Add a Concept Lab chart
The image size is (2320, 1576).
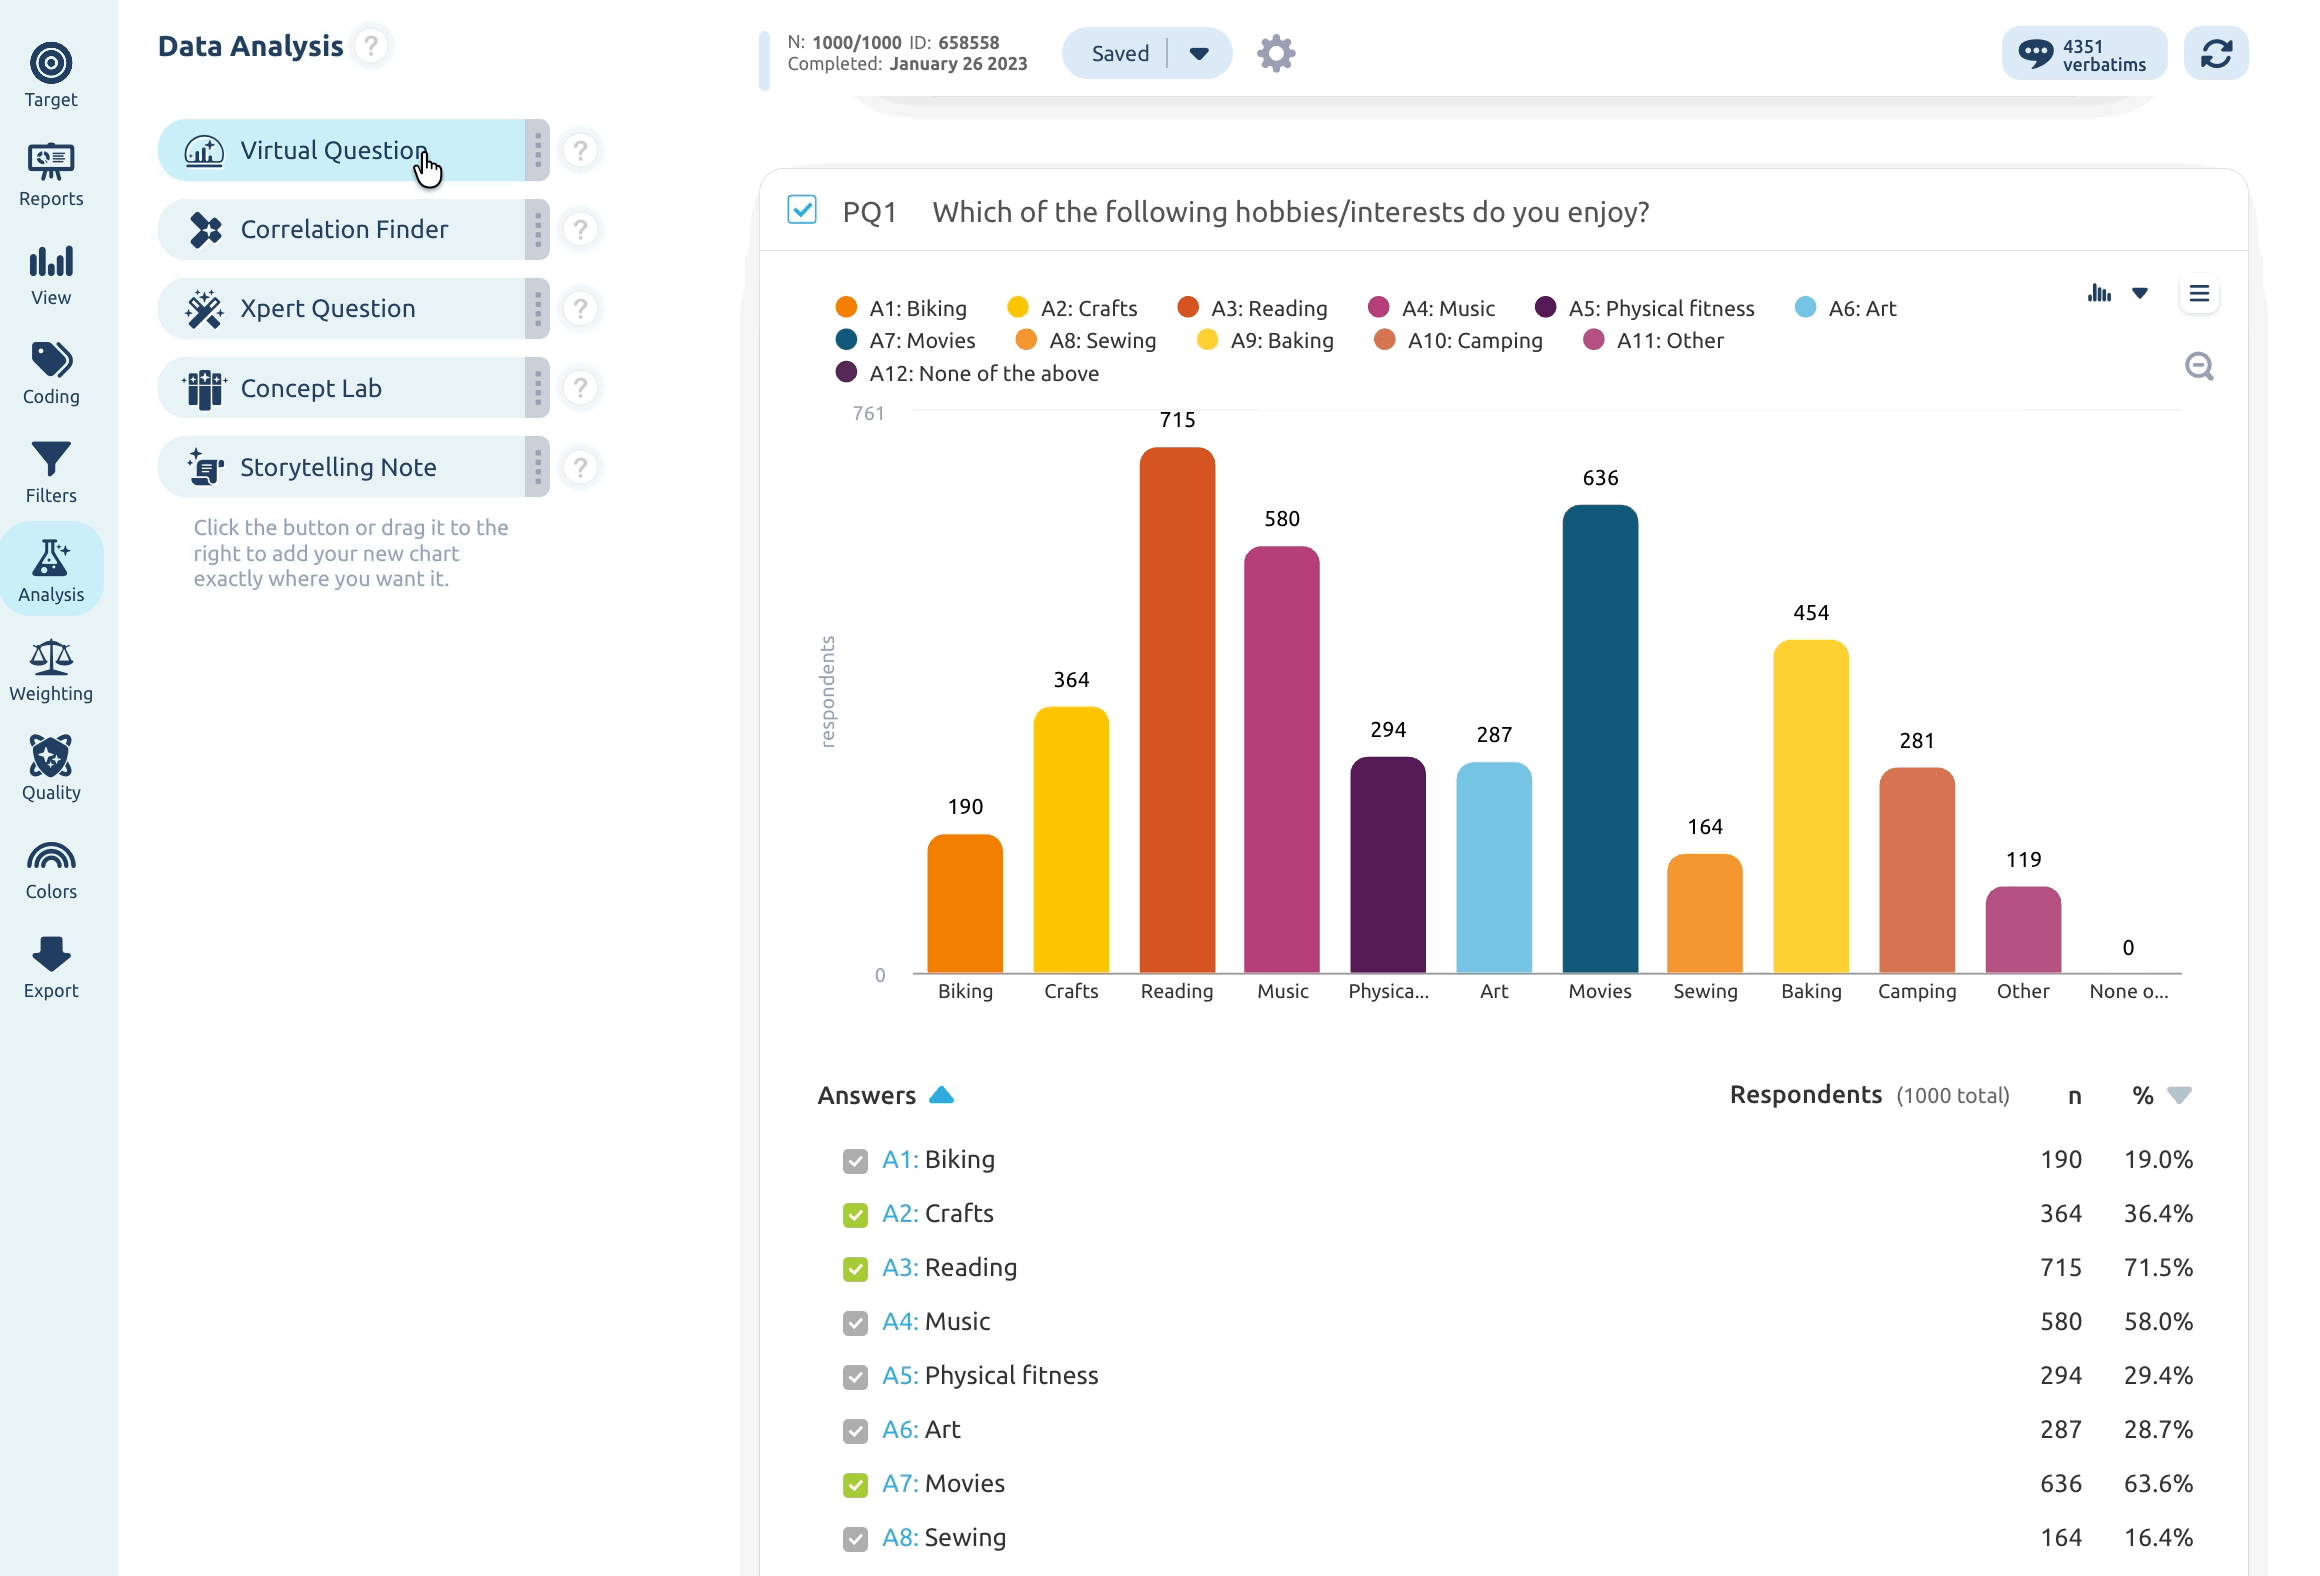point(342,388)
